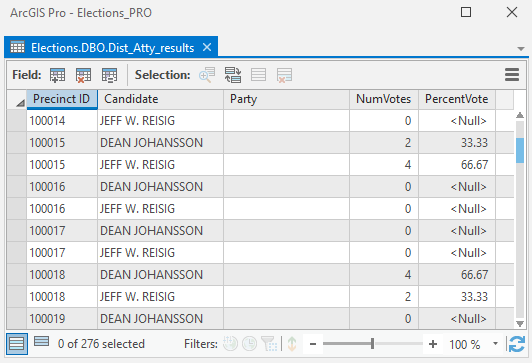This screenshot has width=532, height=363.
Task: Click the vertical arrows icon beside Filters
Action: tap(292, 344)
